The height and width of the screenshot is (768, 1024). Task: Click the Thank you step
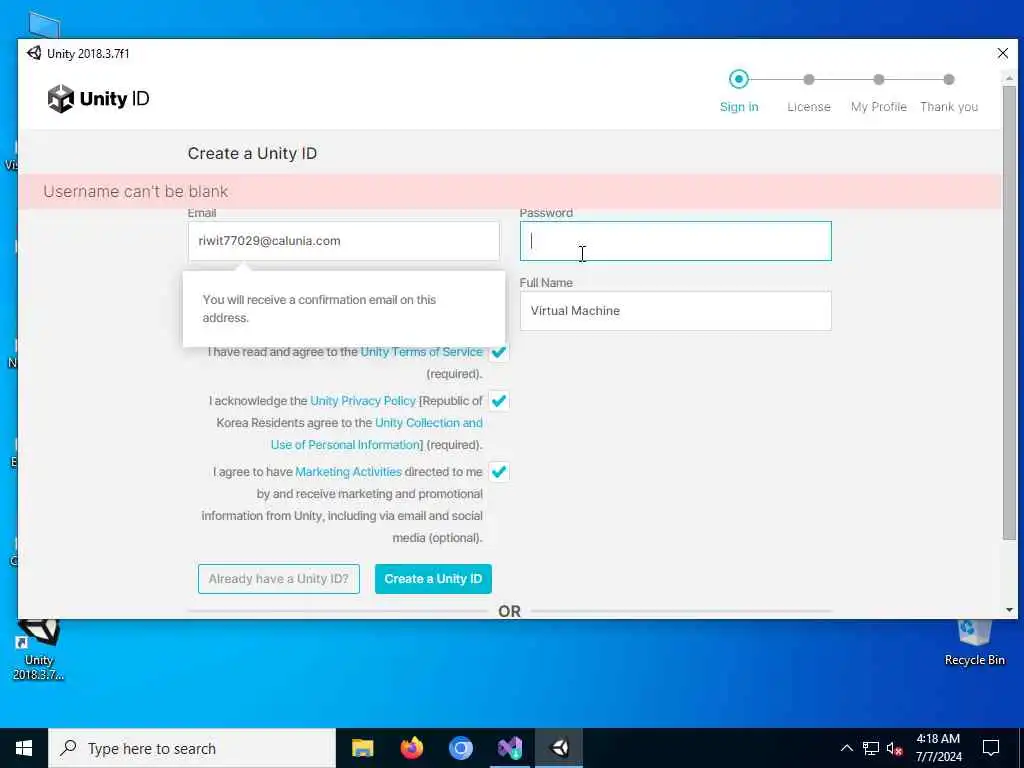click(949, 91)
